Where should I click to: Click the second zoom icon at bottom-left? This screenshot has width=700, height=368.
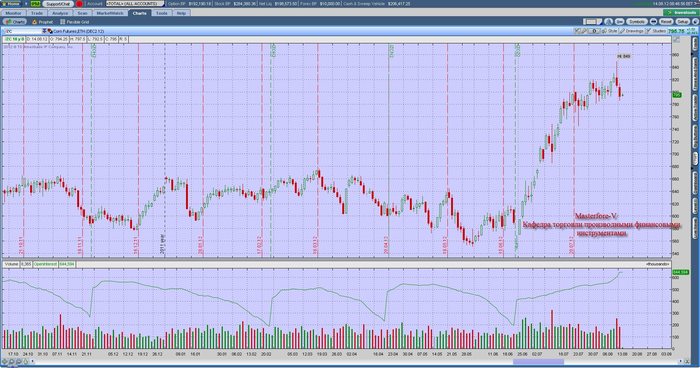(x=12, y=361)
